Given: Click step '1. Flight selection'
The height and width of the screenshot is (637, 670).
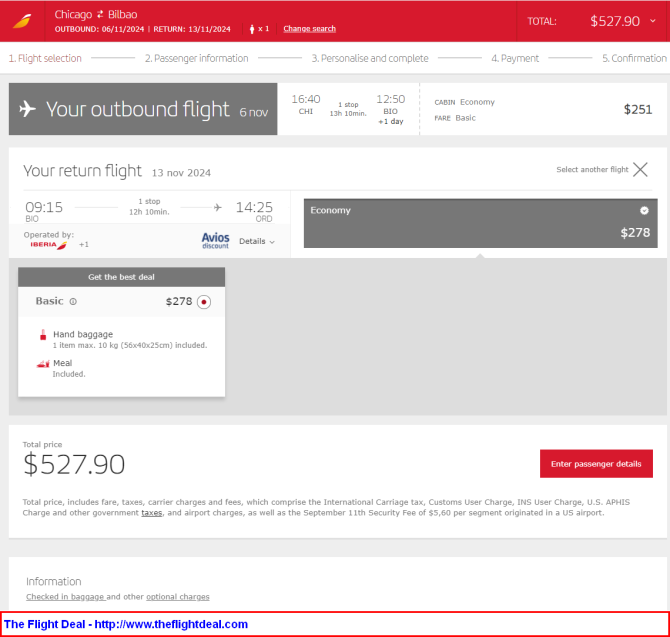Looking at the screenshot, I should pyautogui.click(x=45, y=58).
